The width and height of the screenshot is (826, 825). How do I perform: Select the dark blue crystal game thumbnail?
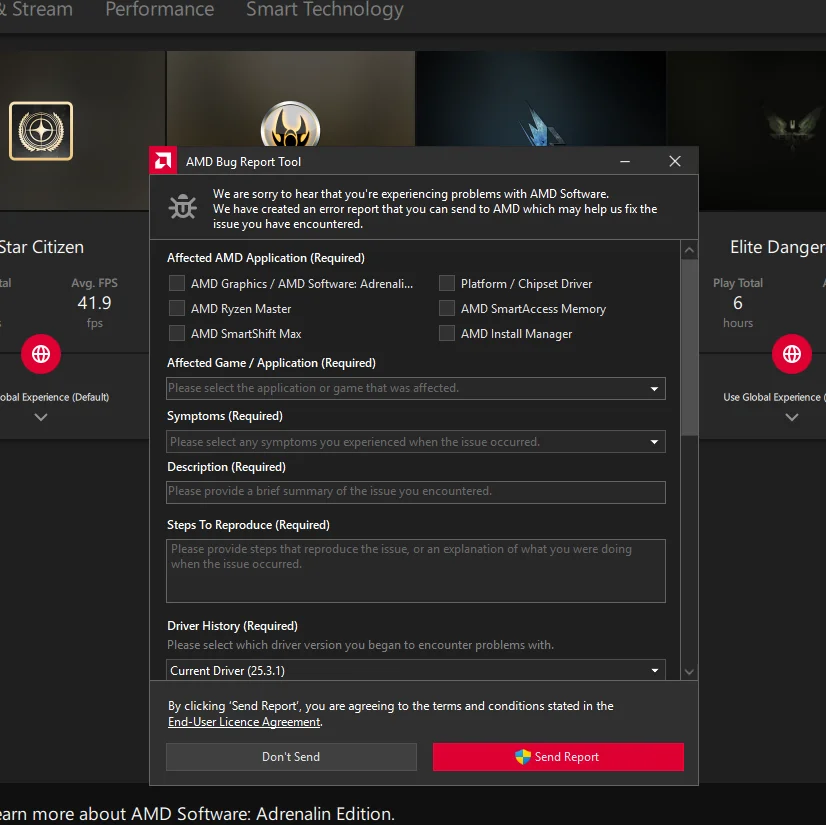pos(540,99)
